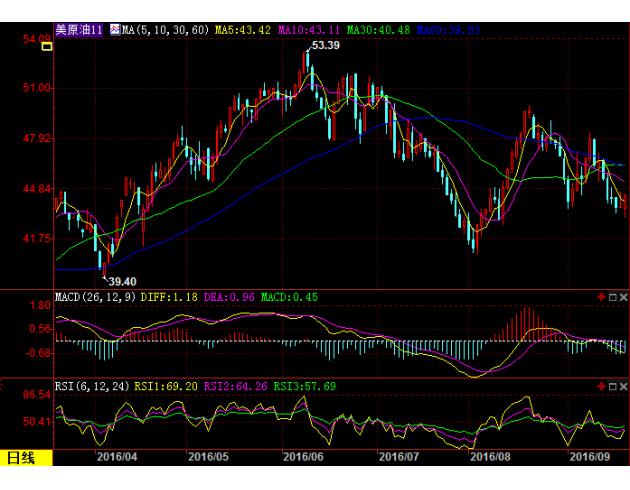Close the MACD indicator panel
The height and width of the screenshot is (490, 630).
coord(623,298)
